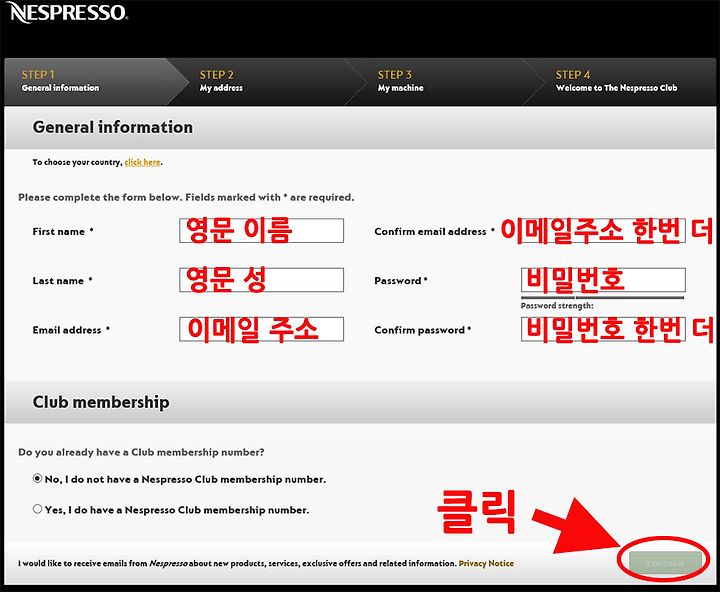
Task: Click the 'Password strength:' label
Action: click(557, 305)
